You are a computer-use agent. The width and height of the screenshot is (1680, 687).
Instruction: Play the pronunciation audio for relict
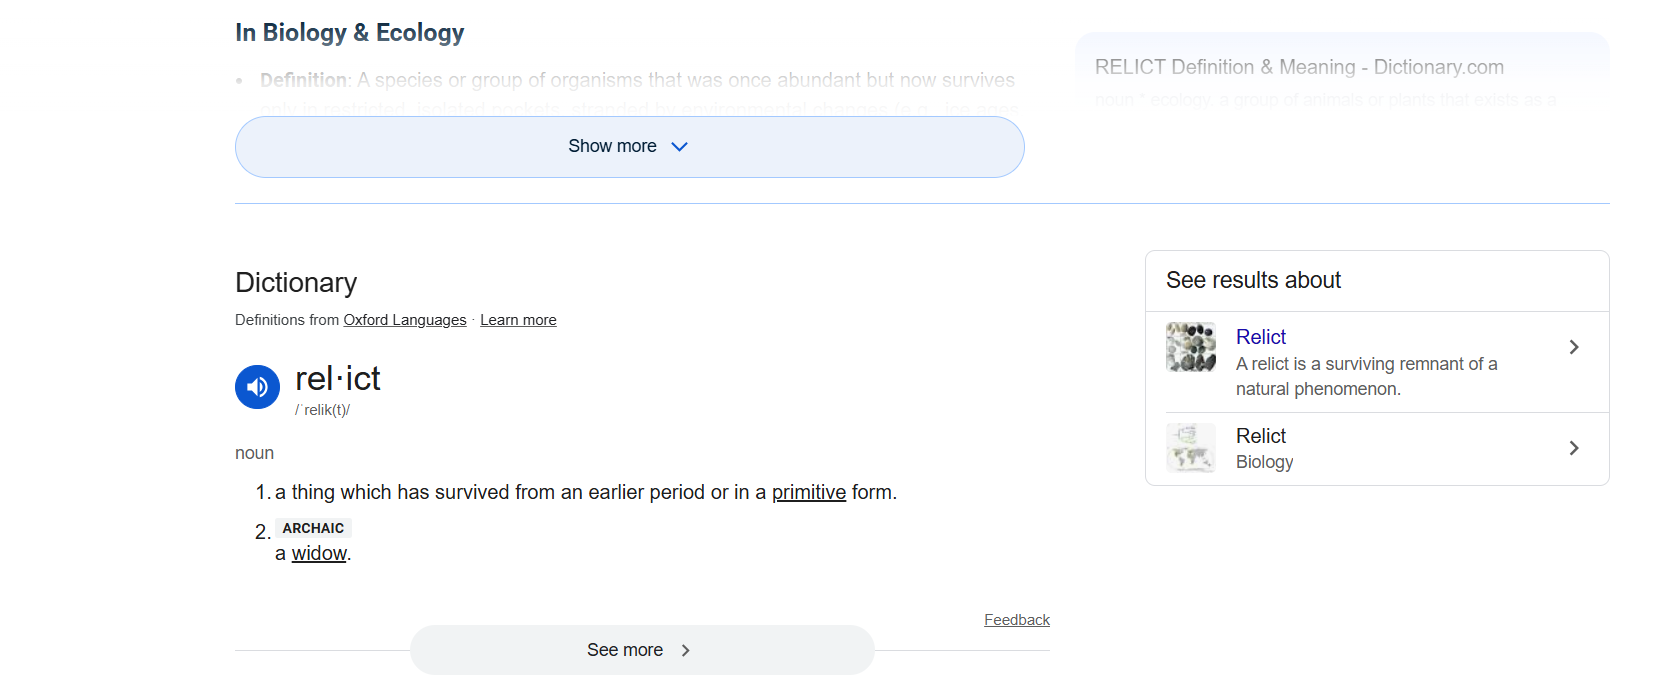point(257,387)
